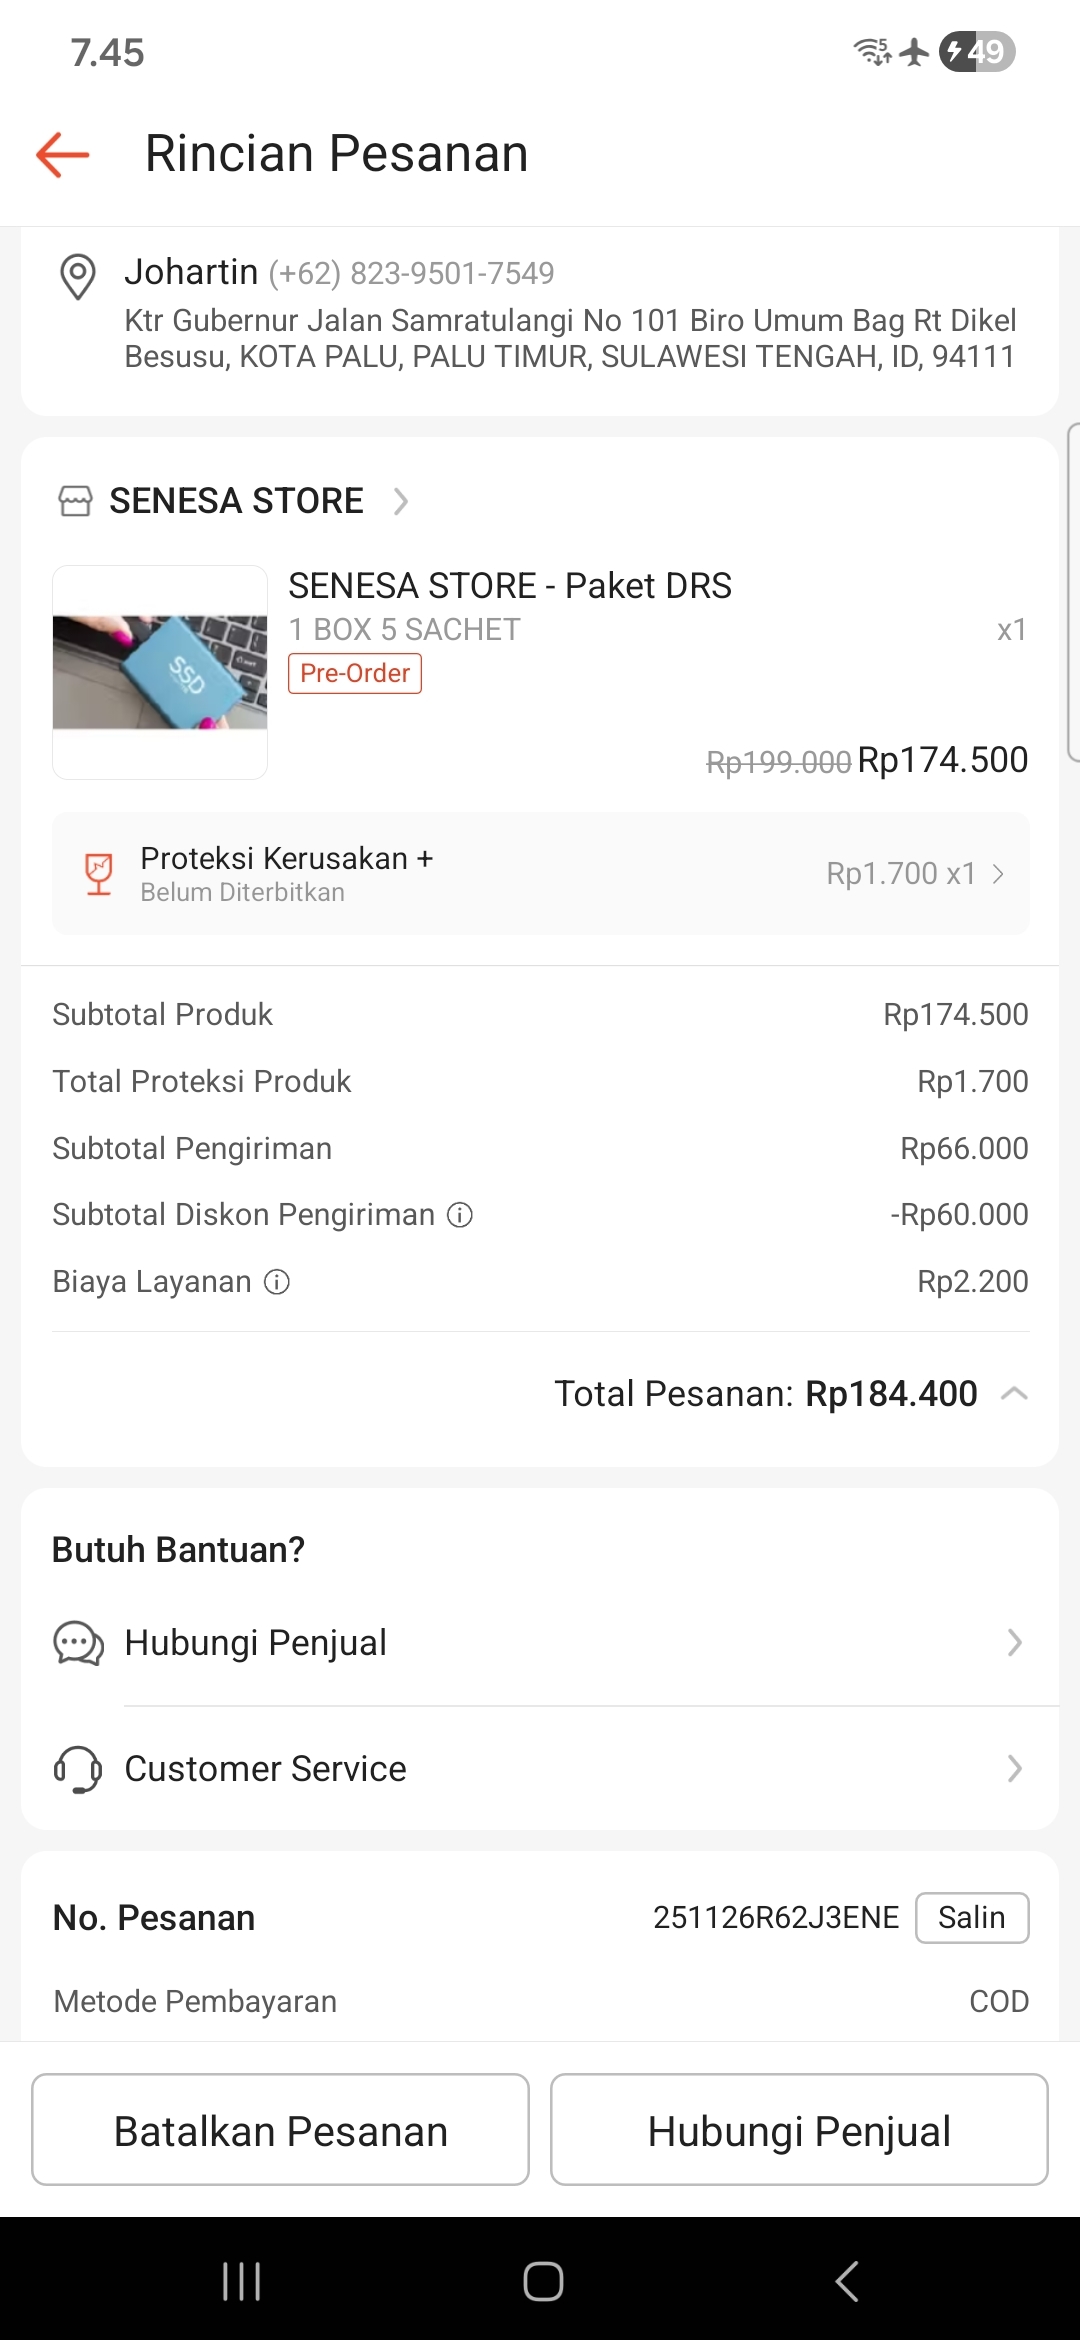This screenshot has width=1080, height=2340.
Task: Open SENESA STORE page chevron
Action: (x=401, y=501)
